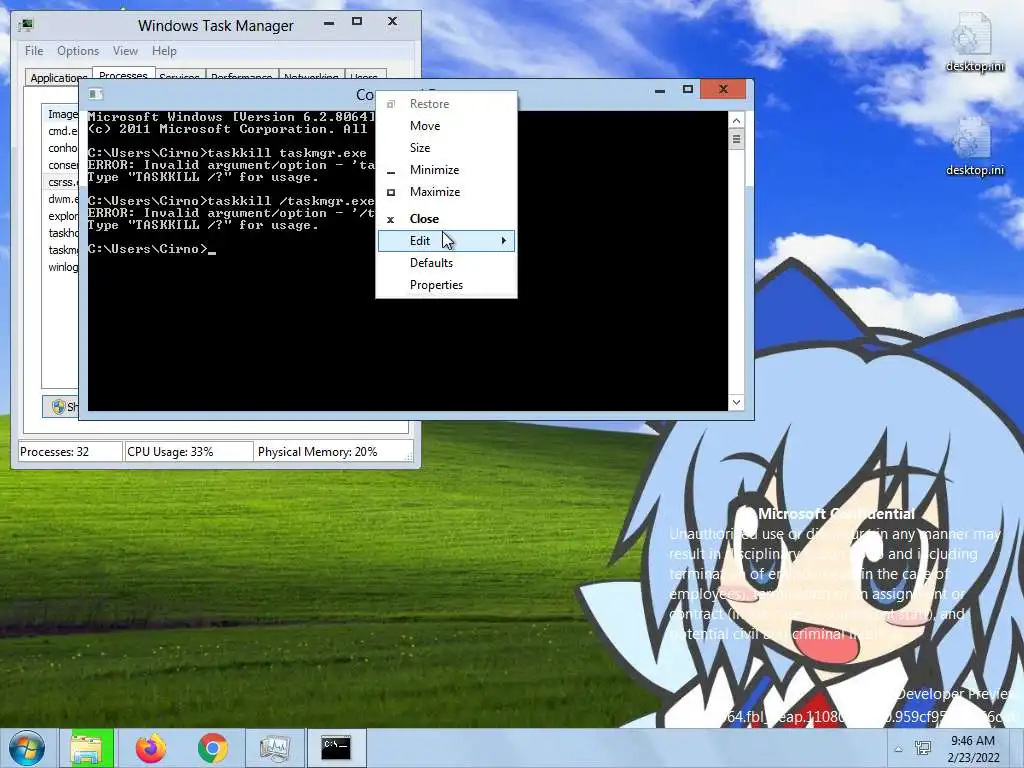This screenshot has height=768, width=1024.
Task: Click the shield show-processes button
Action: (x=61, y=406)
